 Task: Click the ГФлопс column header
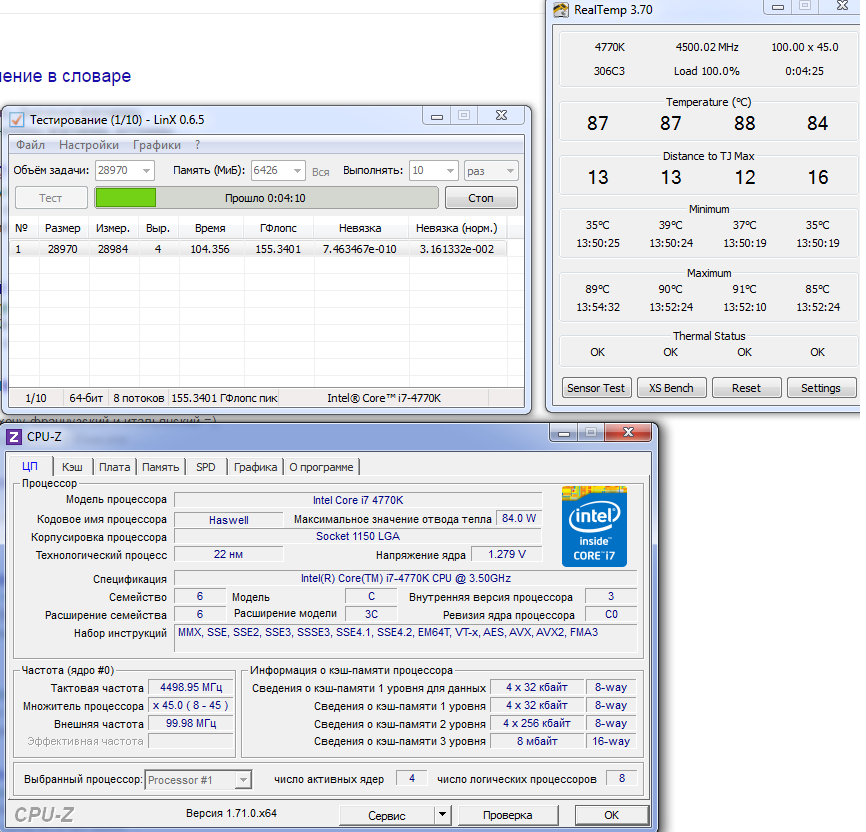pyautogui.click(x=278, y=228)
